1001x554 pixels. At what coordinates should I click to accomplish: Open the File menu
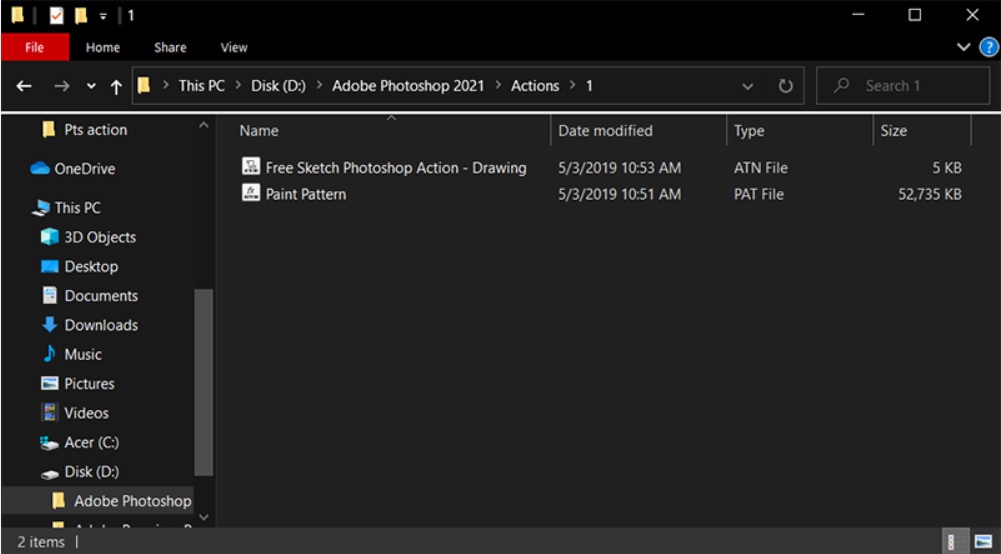[x=34, y=47]
